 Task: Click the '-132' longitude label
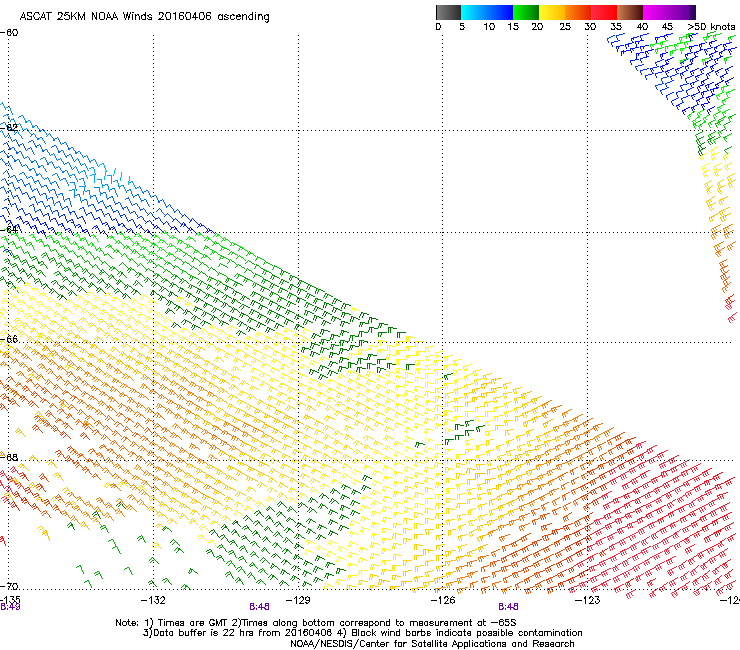153,600
